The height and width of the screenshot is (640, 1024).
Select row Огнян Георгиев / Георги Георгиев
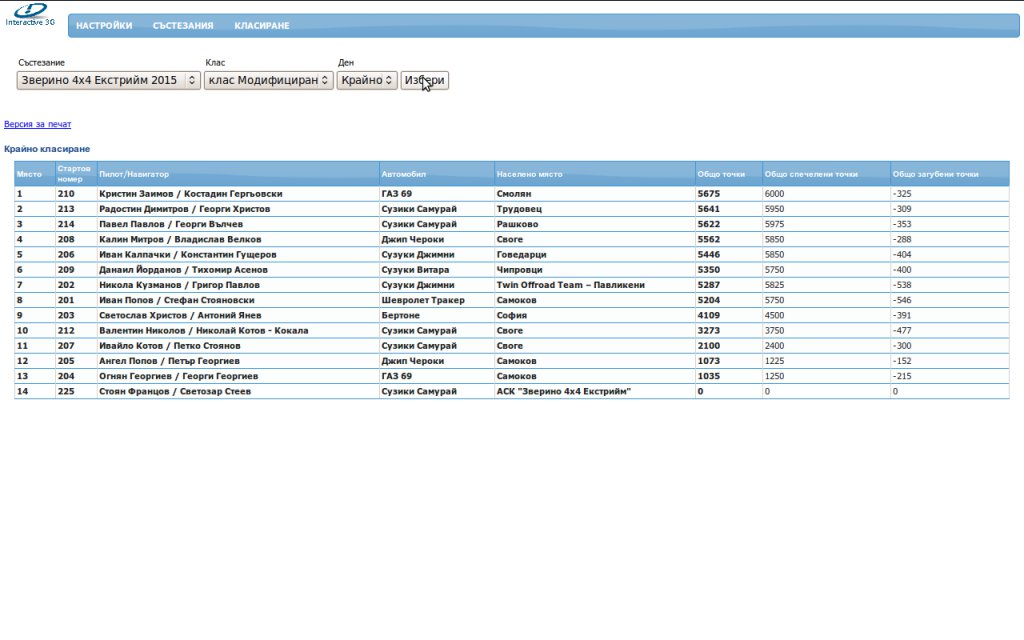511,376
